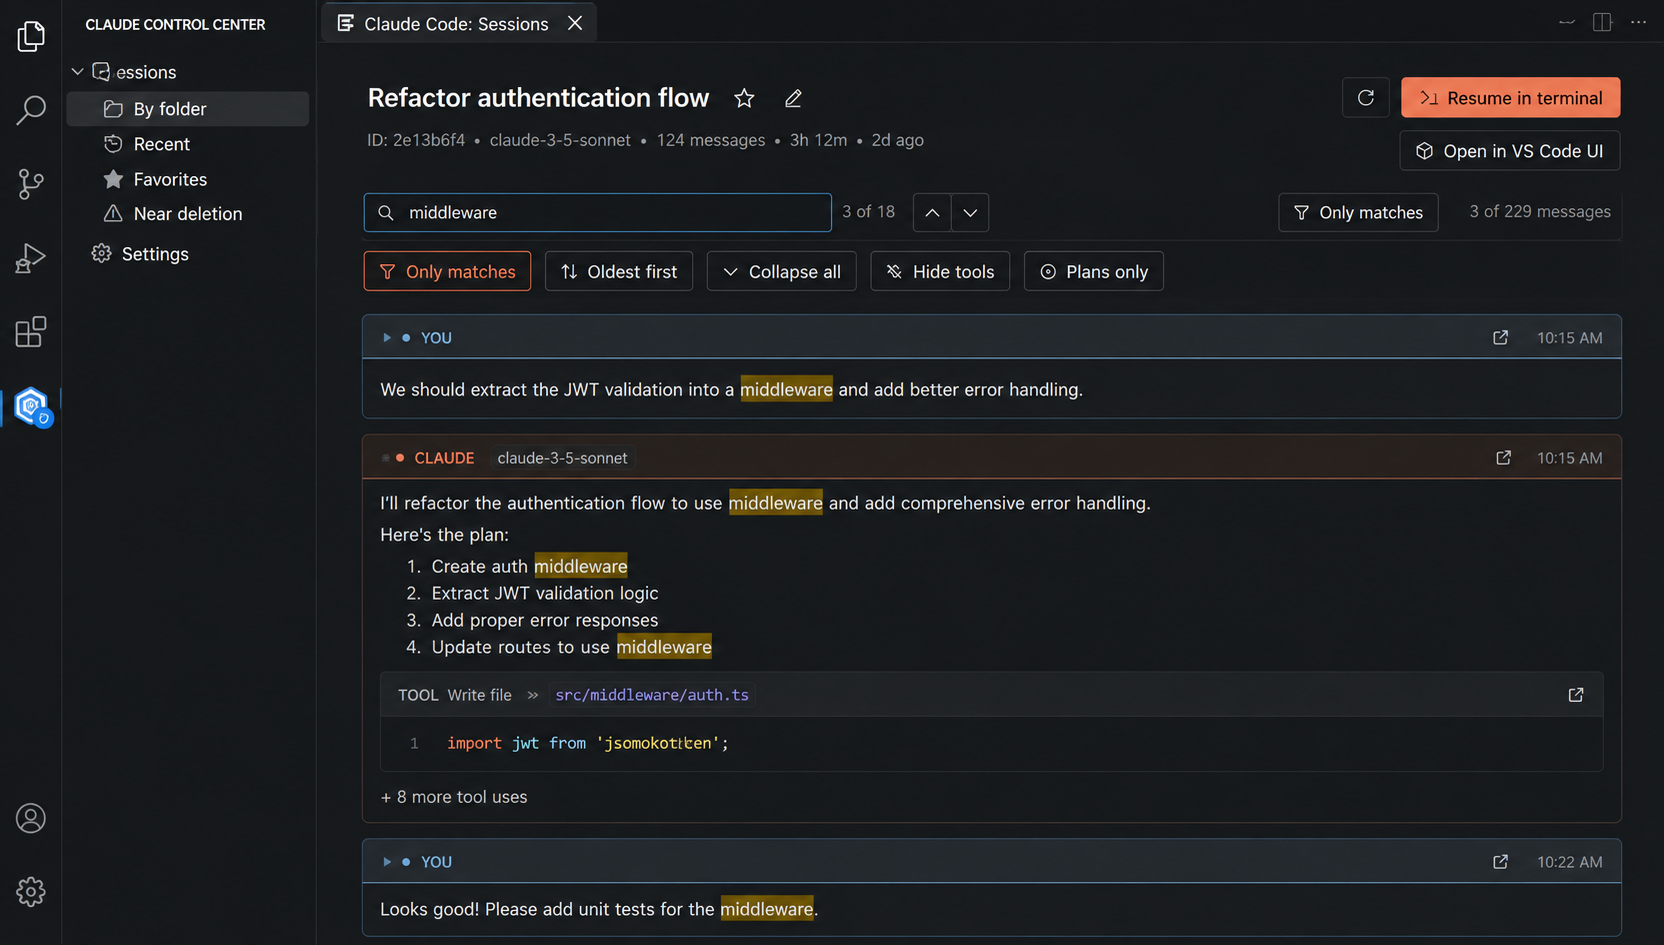Image resolution: width=1664 pixels, height=945 pixels.
Task: Click the import jwt code line
Action: tap(588, 743)
